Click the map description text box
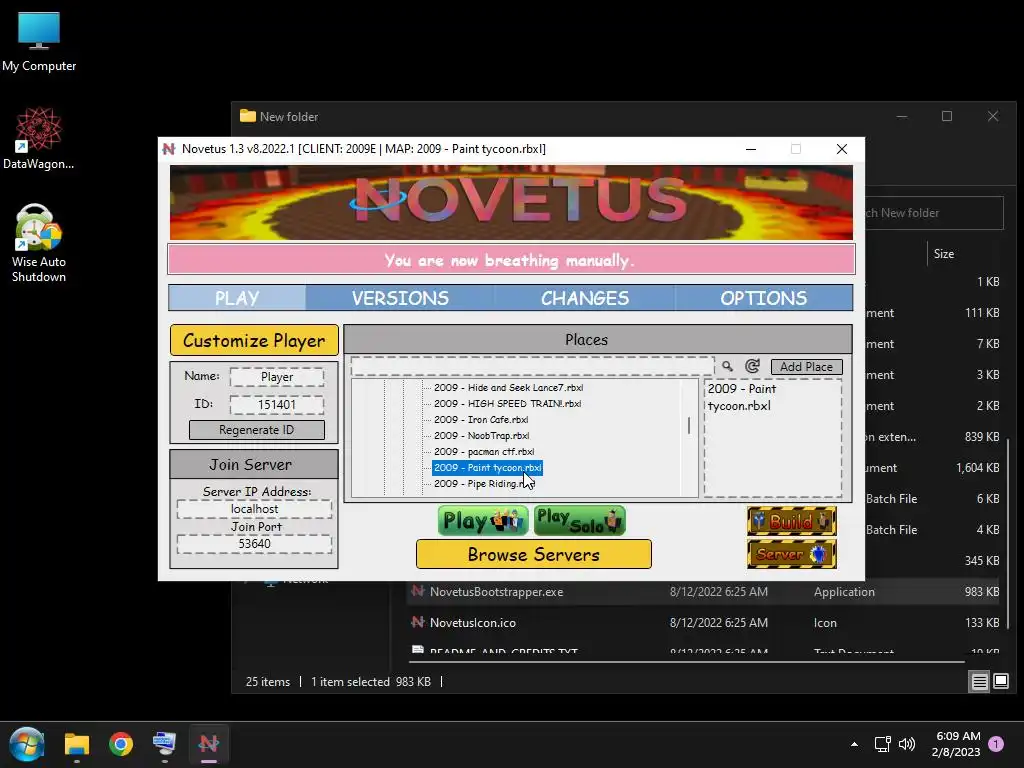The width and height of the screenshot is (1024, 768). [x=773, y=438]
